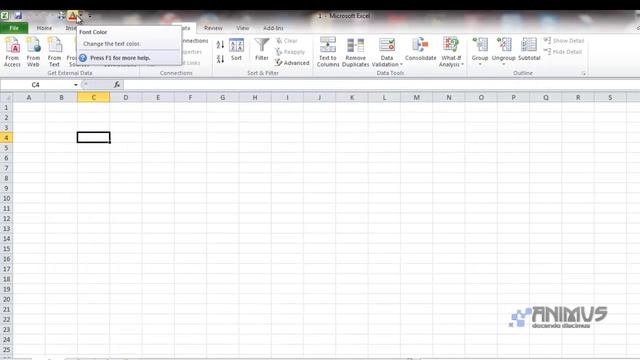Click the selected cell C4
Image resolution: width=640 pixels, height=360 pixels.
coord(93,138)
